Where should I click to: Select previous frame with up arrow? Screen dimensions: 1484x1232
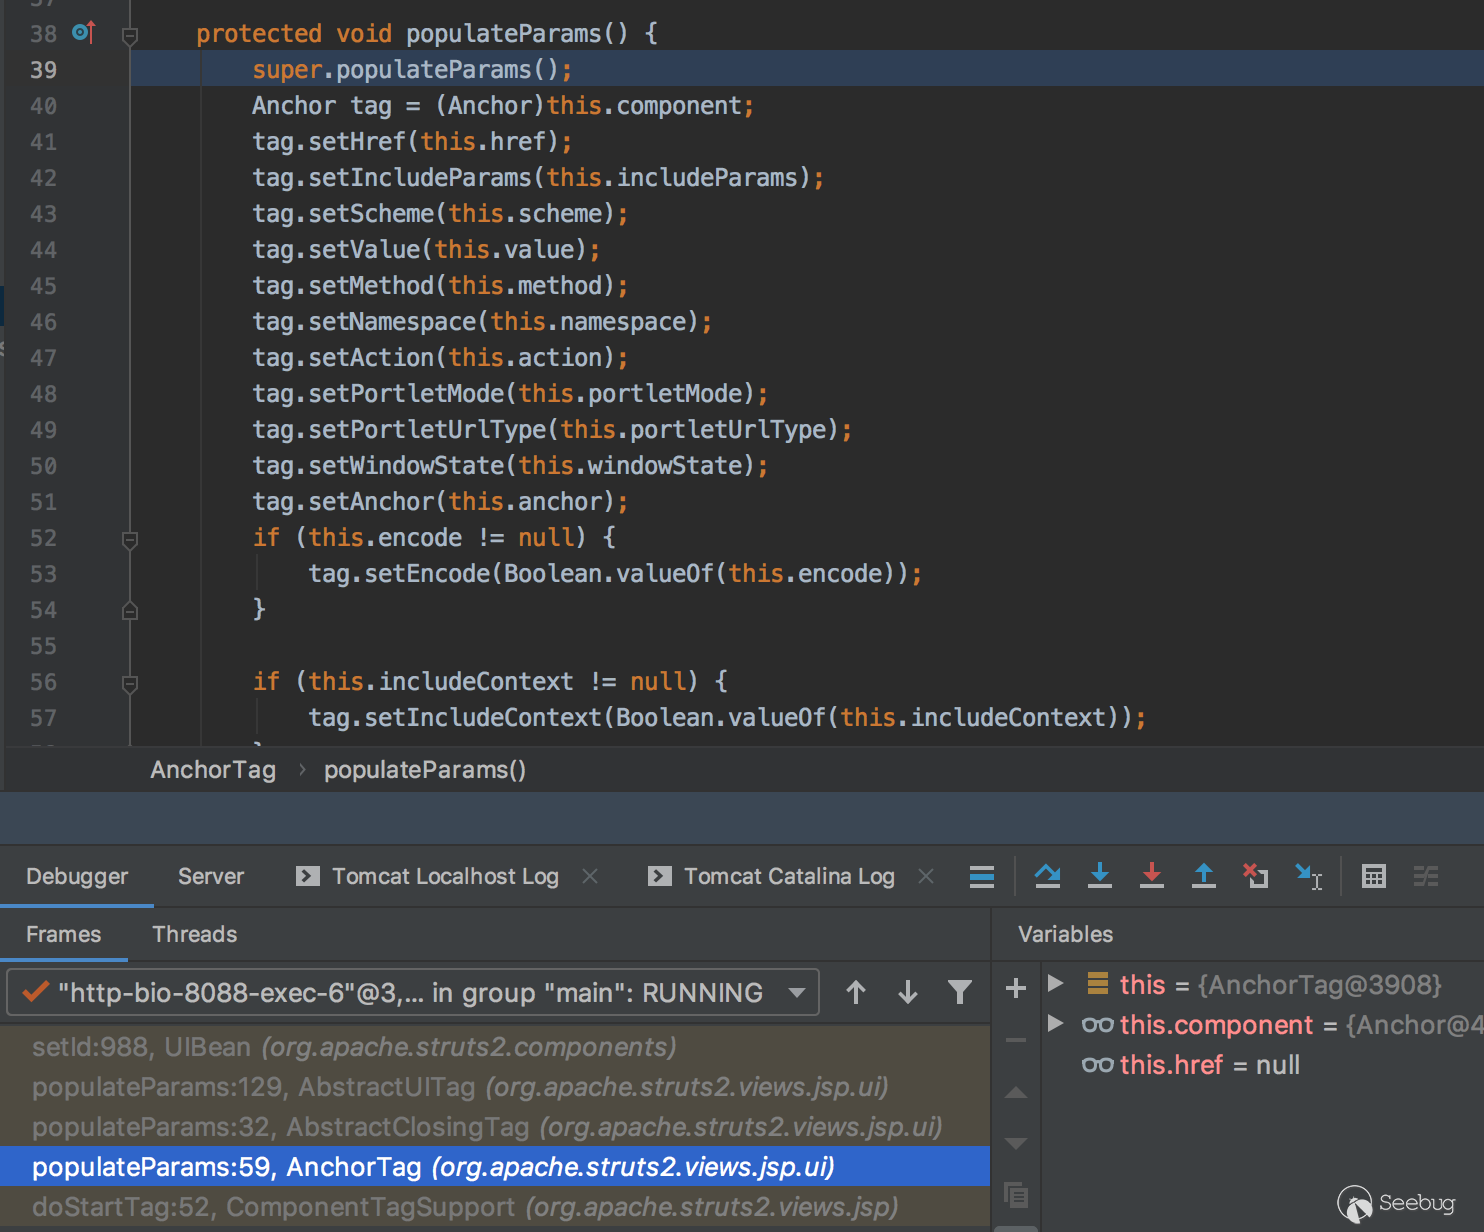pyautogui.click(x=856, y=992)
